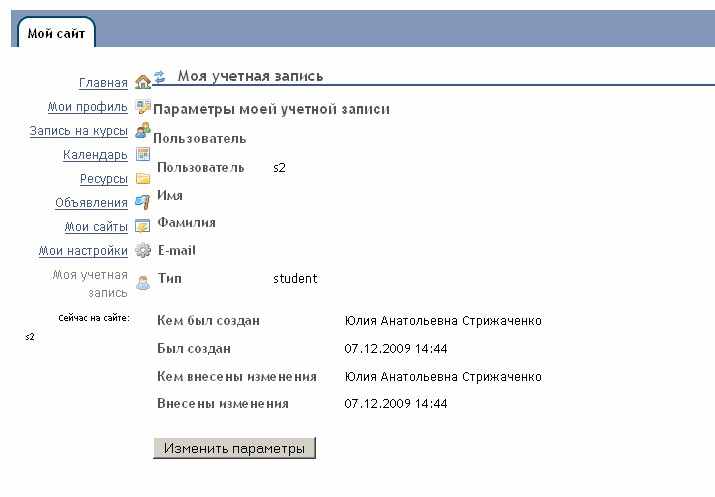Click the Внесены изменения date value
Screen dimensions: 715x497
point(396,404)
